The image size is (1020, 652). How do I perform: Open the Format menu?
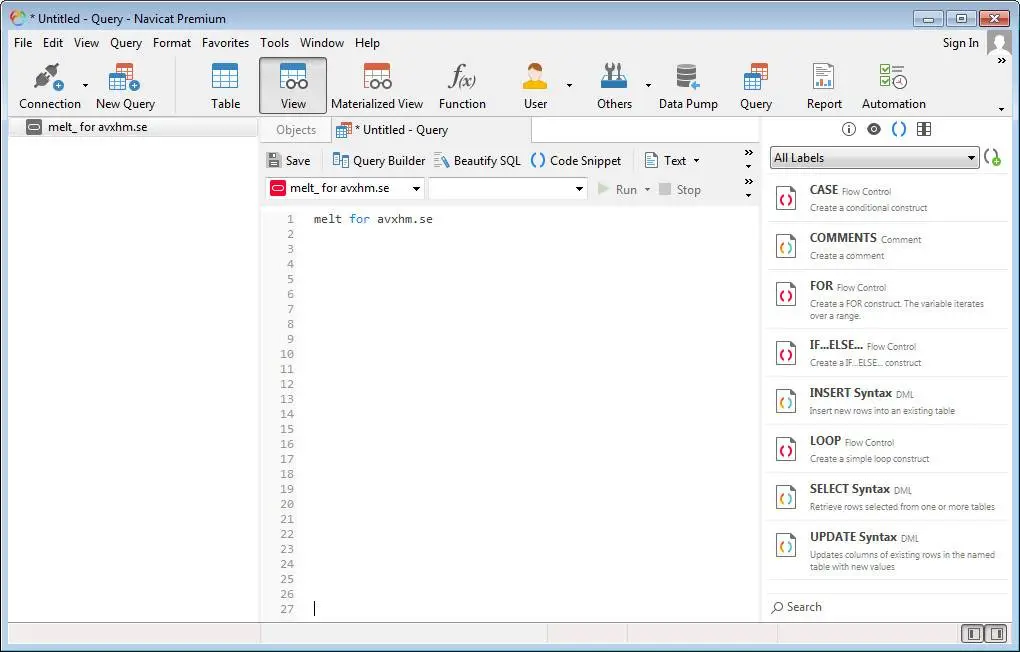[x=172, y=43]
